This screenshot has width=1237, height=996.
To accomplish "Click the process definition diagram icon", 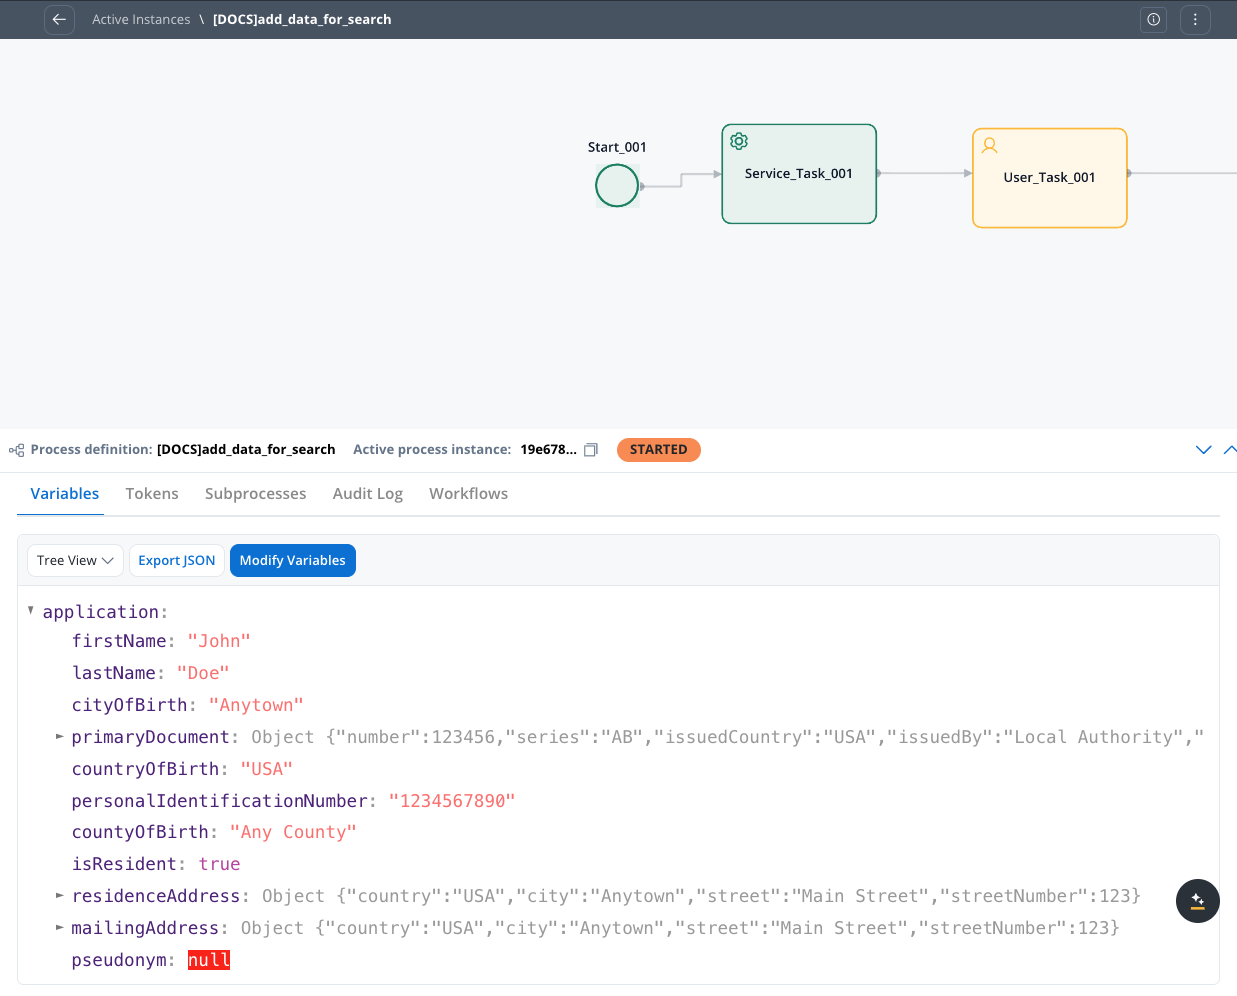I will click(x=16, y=450).
